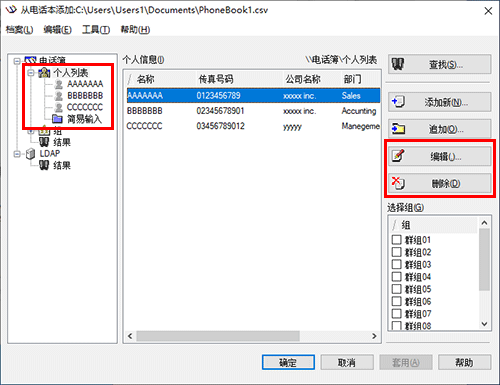
Task: Click the pencil icon on 编辑 button
Action: [398, 156]
